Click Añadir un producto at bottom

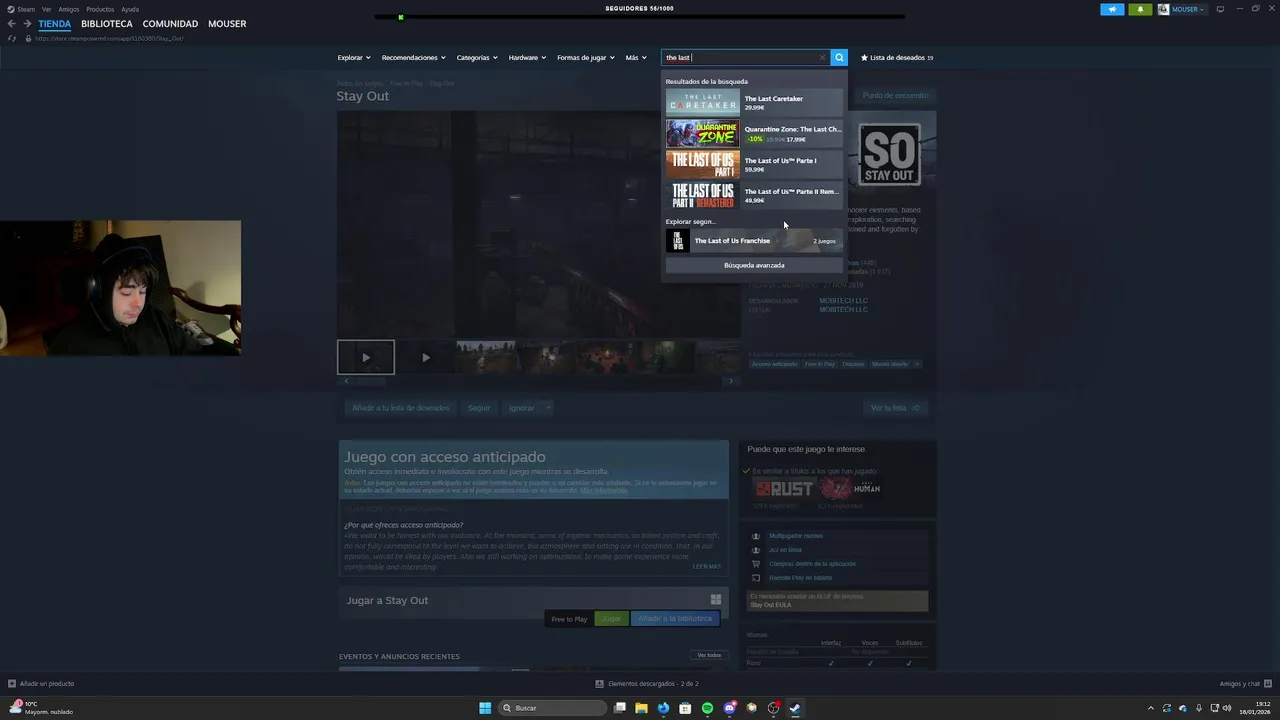tap(41, 684)
